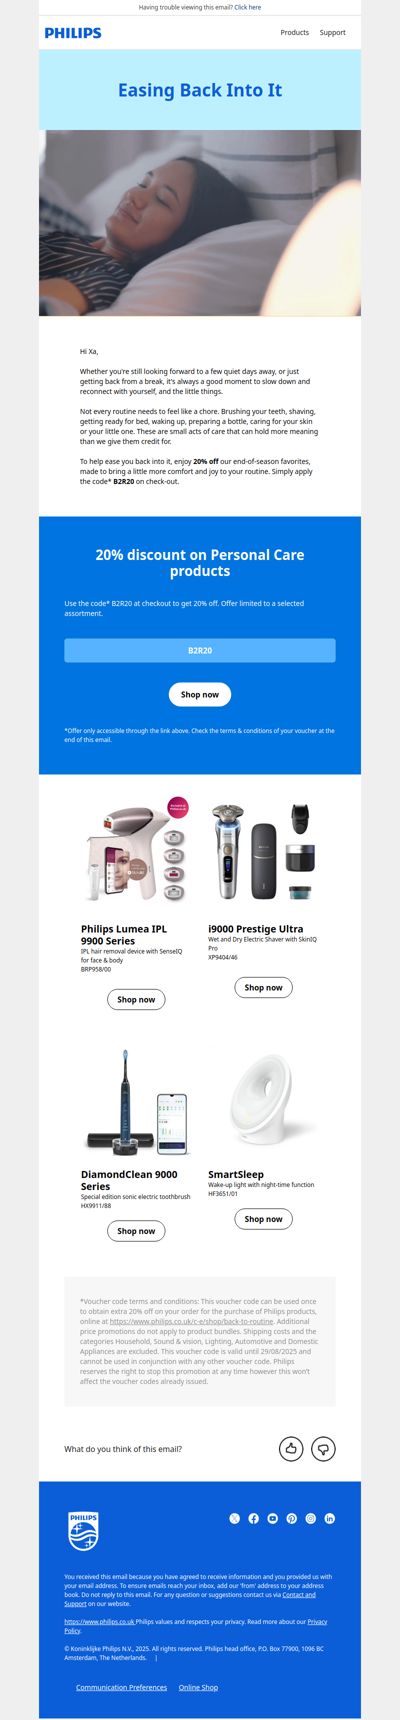Shop now for SmartSleep wake-up light

point(264,1219)
